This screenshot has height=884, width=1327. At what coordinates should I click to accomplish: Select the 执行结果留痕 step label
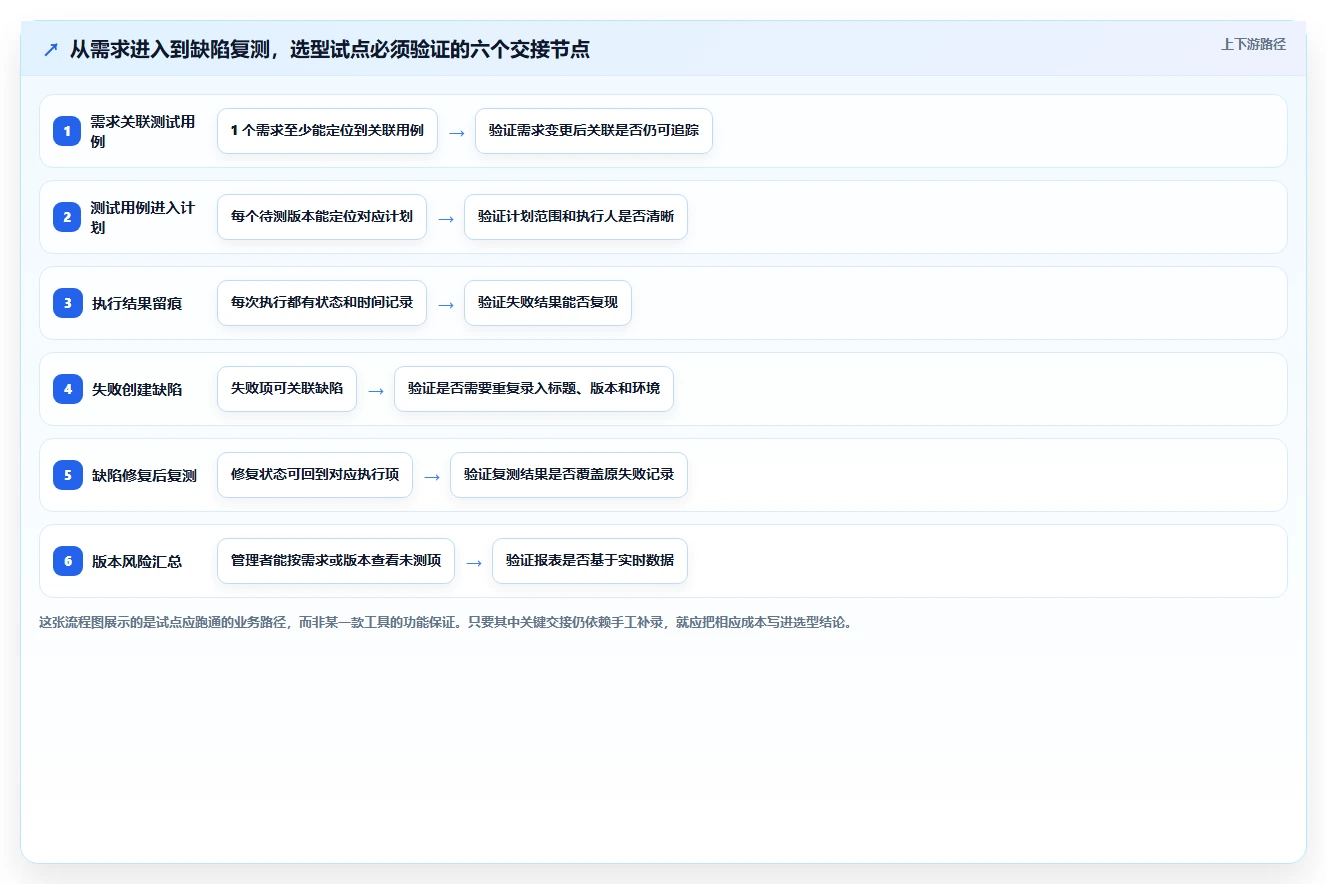(137, 303)
